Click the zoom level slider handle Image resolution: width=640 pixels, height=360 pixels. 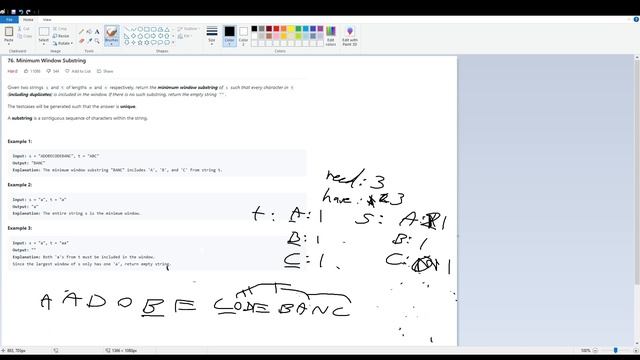(x=616, y=350)
